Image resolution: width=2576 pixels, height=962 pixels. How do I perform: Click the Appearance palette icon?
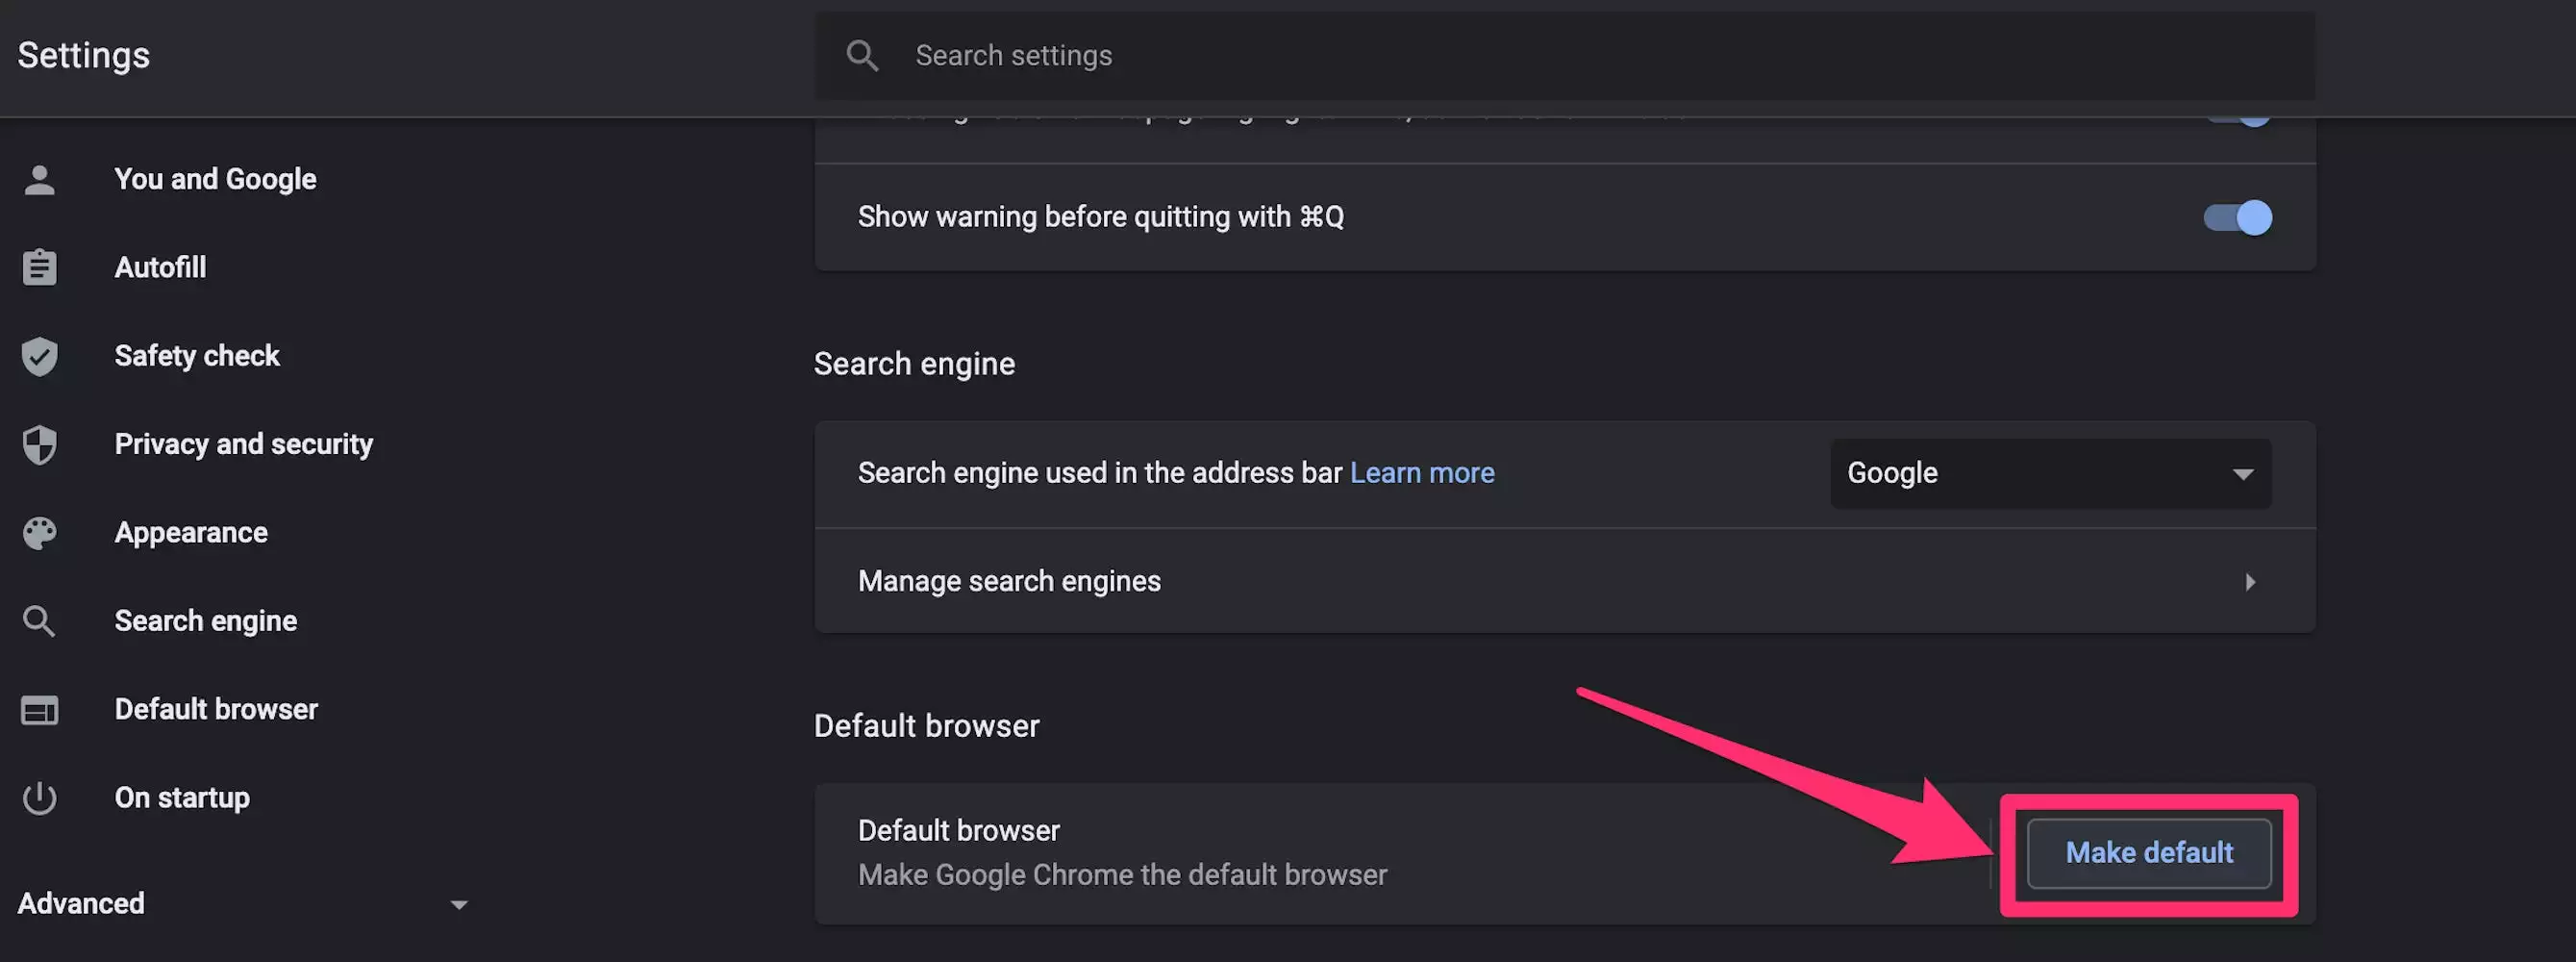point(40,533)
